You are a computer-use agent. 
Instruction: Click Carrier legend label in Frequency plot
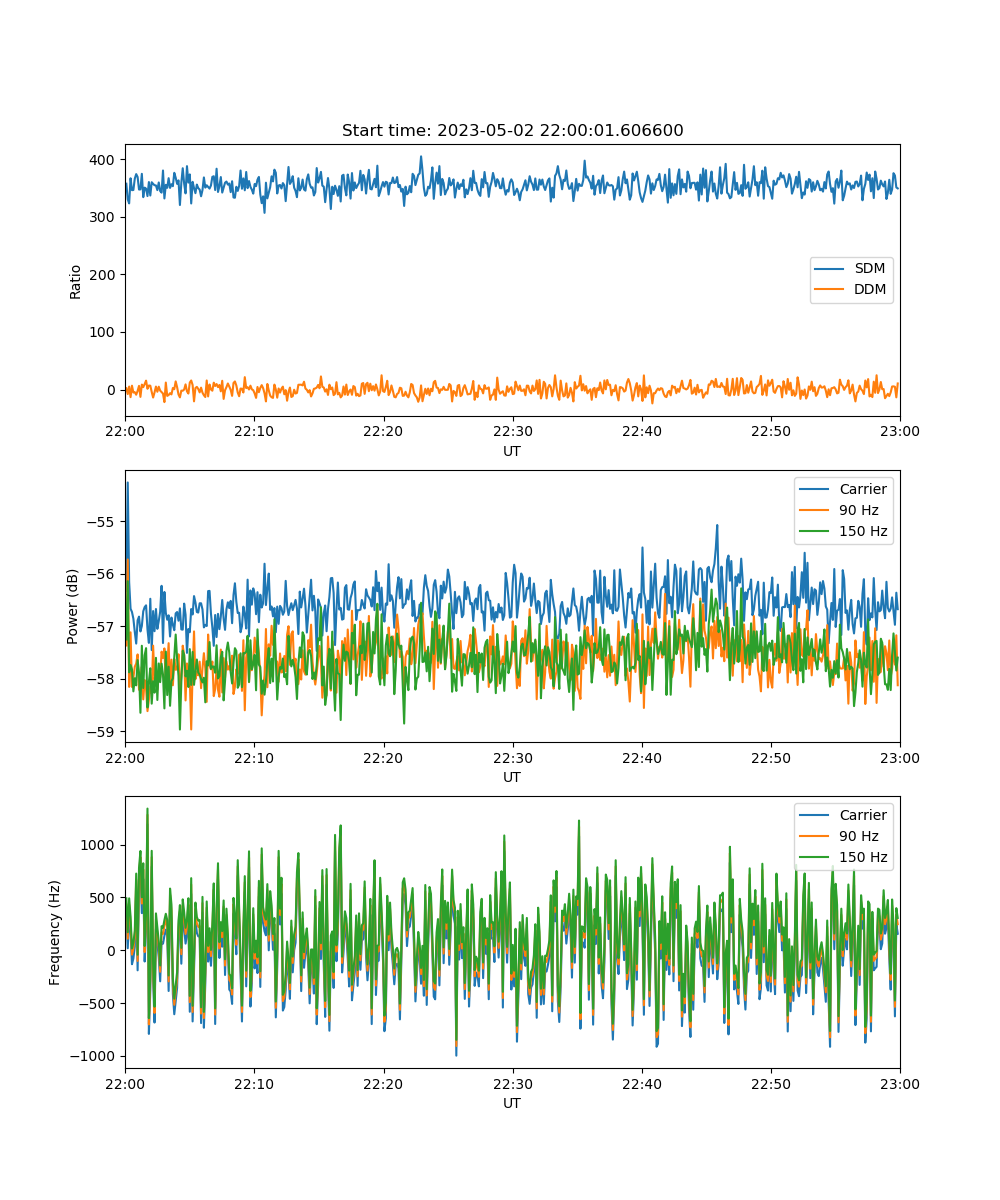click(x=862, y=815)
